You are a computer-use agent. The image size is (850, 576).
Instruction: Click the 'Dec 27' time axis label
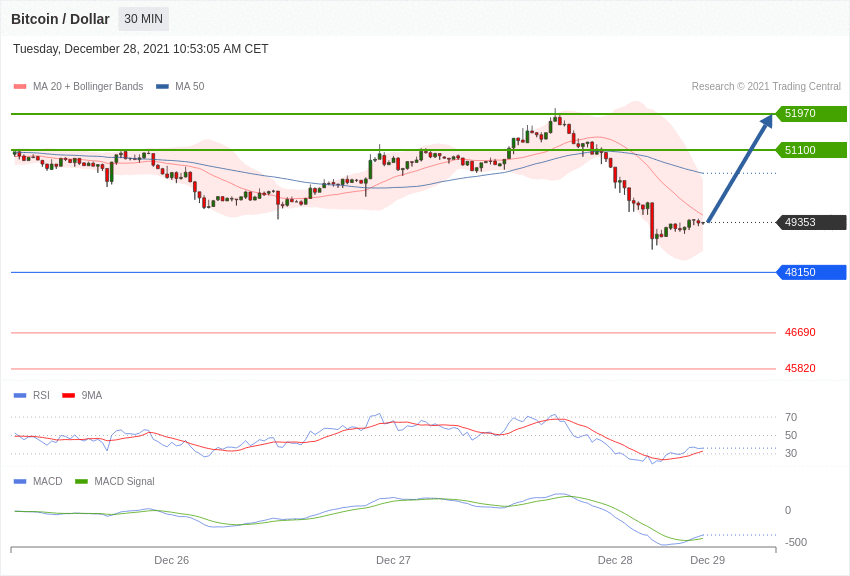point(393,560)
